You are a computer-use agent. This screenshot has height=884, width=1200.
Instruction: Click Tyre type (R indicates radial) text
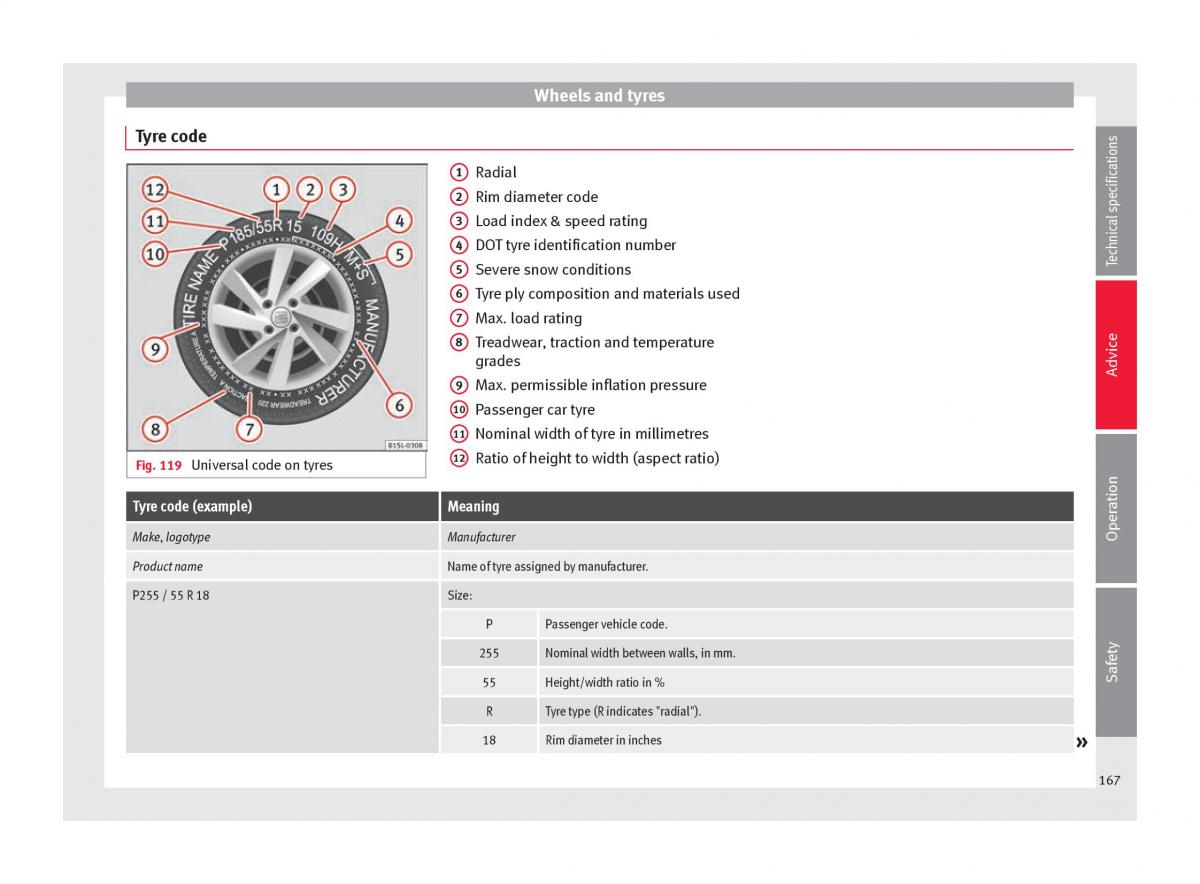pos(623,711)
